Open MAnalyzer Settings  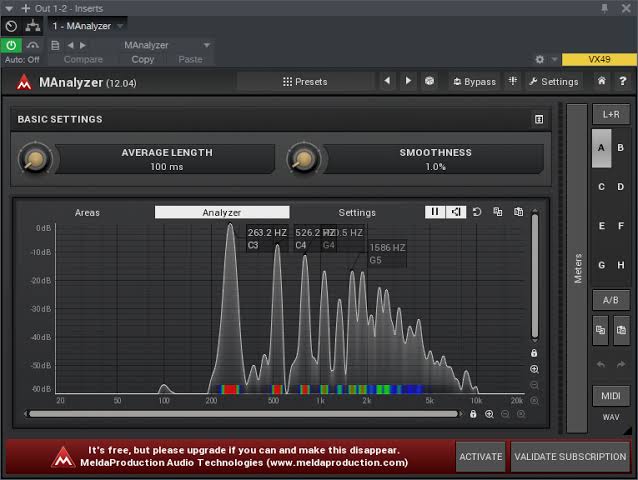pos(554,82)
